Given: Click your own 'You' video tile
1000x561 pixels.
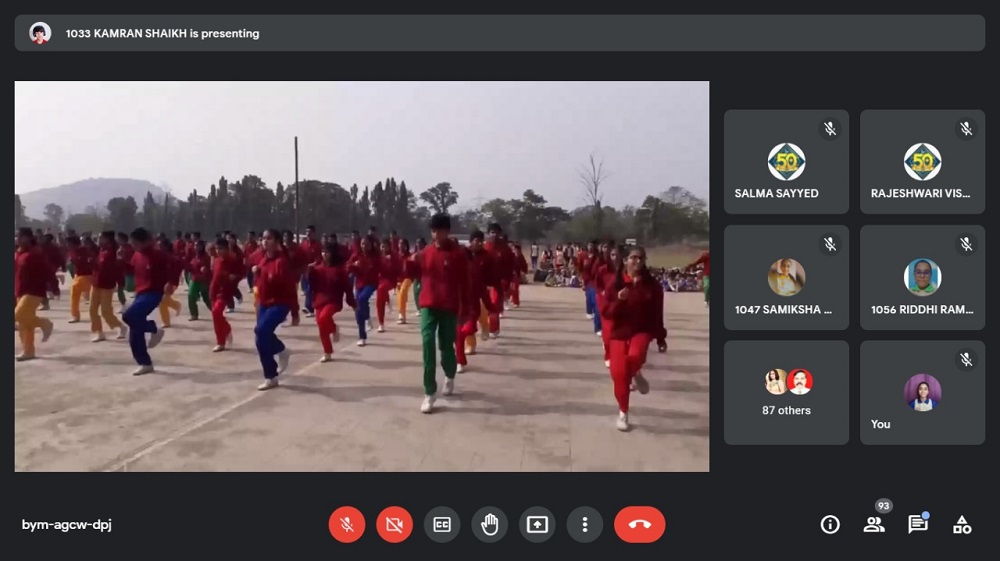Looking at the screenshot, I should point(922,392).
